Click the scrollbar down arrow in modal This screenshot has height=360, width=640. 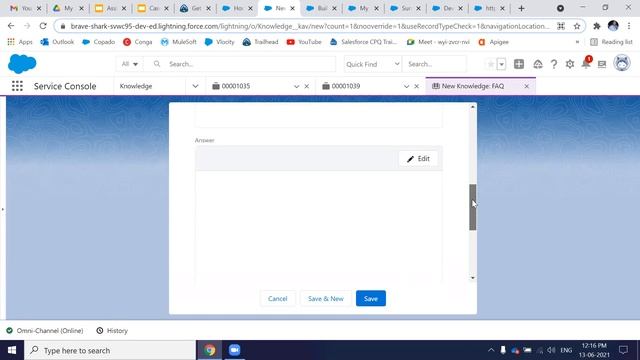(473, 278)
